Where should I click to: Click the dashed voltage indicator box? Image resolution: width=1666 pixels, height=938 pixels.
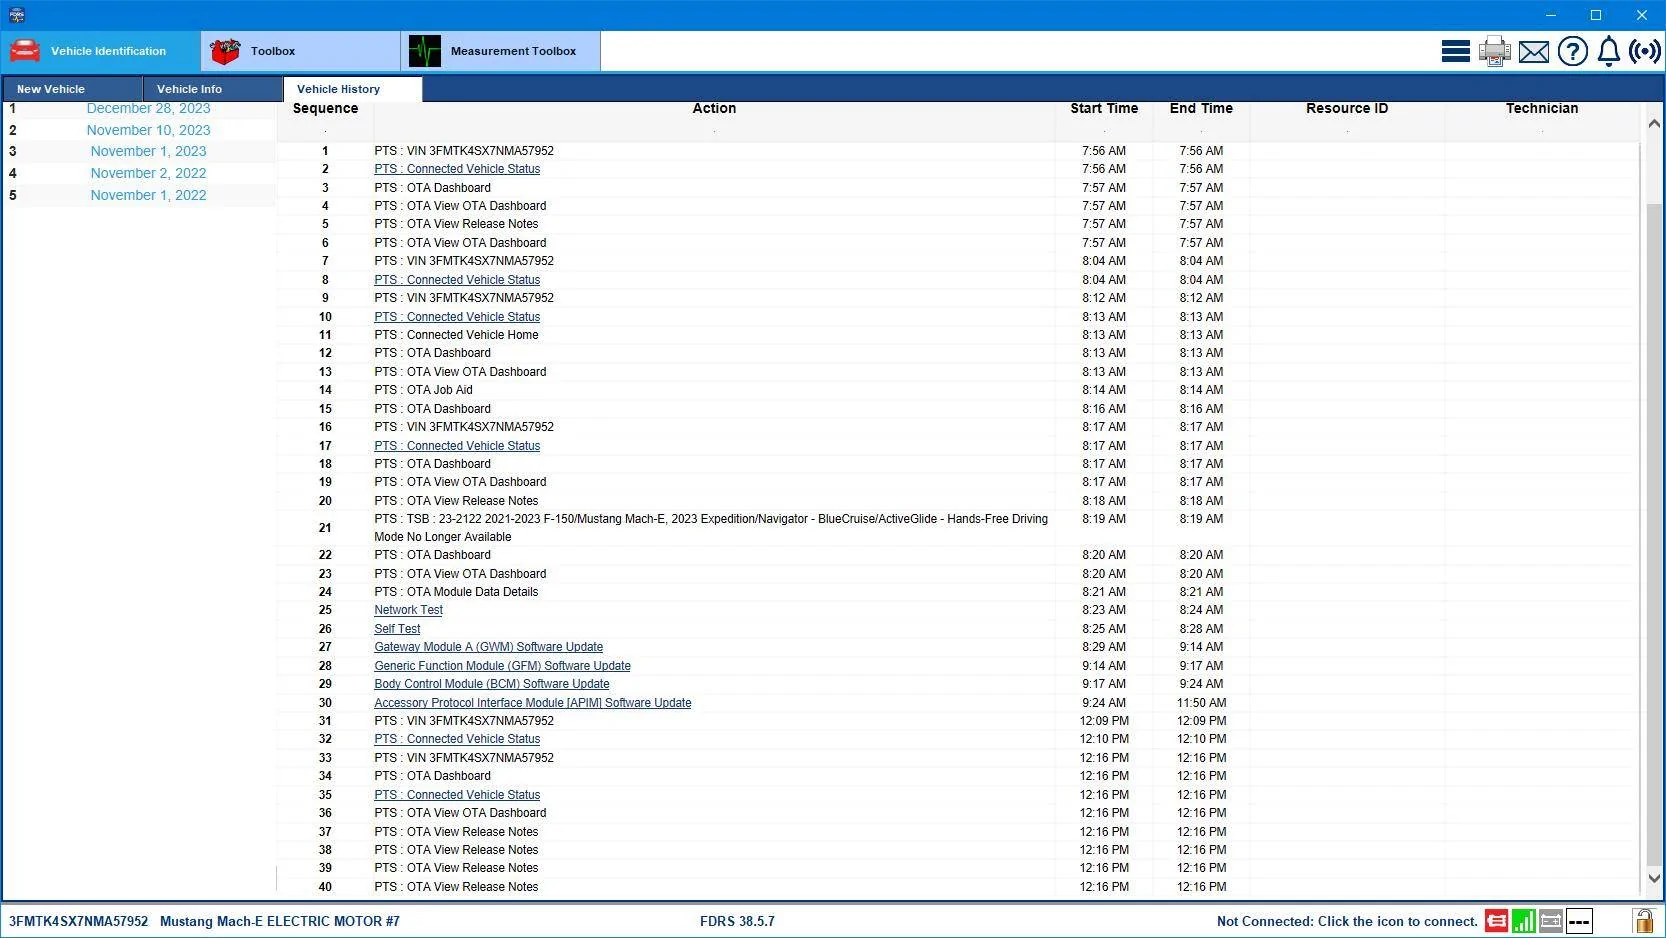1579,921
